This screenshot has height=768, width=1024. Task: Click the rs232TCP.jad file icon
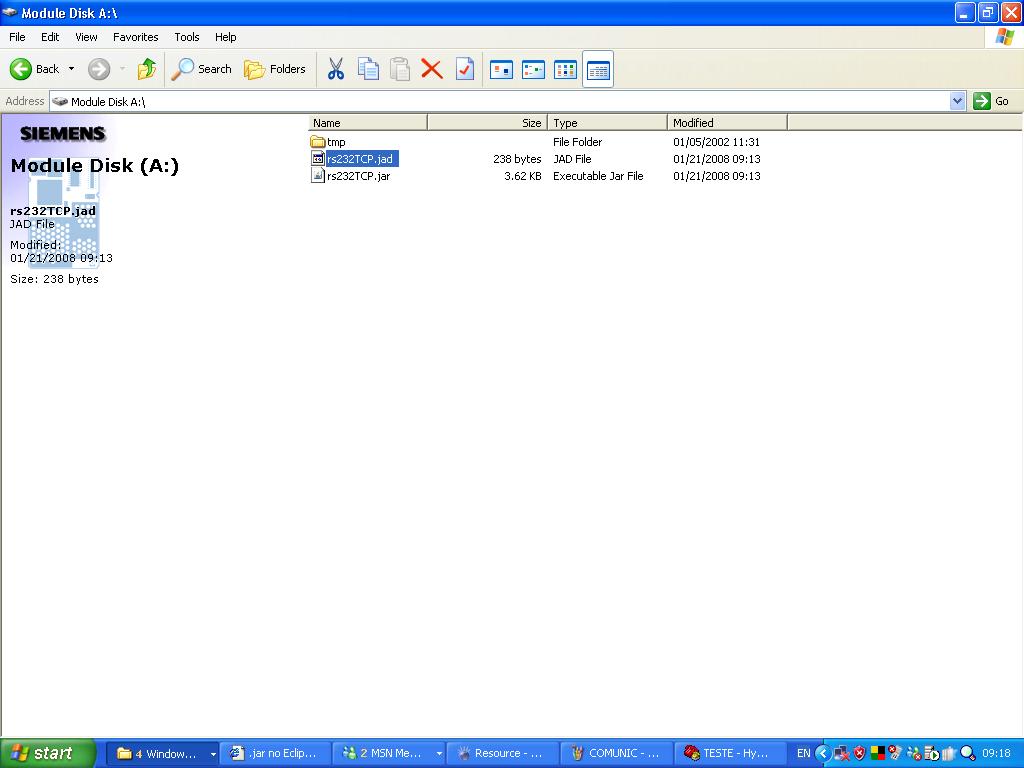point(317,159)
